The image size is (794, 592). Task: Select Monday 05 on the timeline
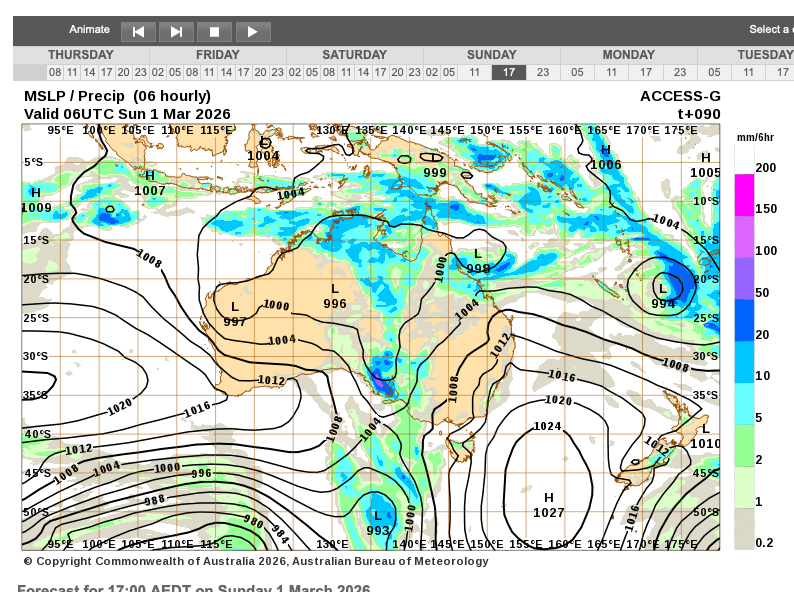[577, 72]
